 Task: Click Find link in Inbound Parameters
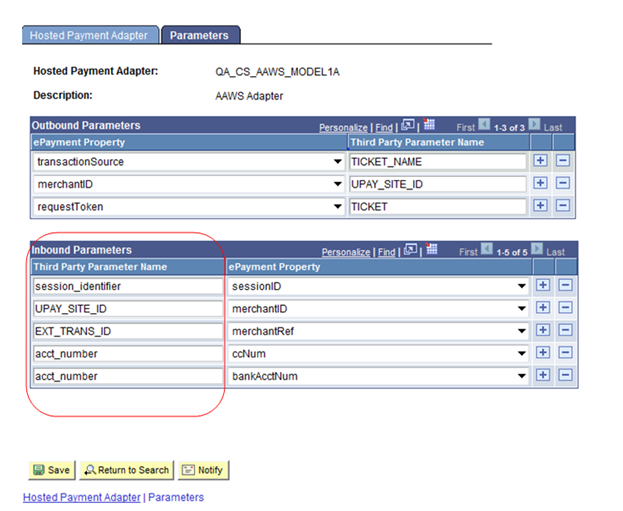(x=387, y=252)
